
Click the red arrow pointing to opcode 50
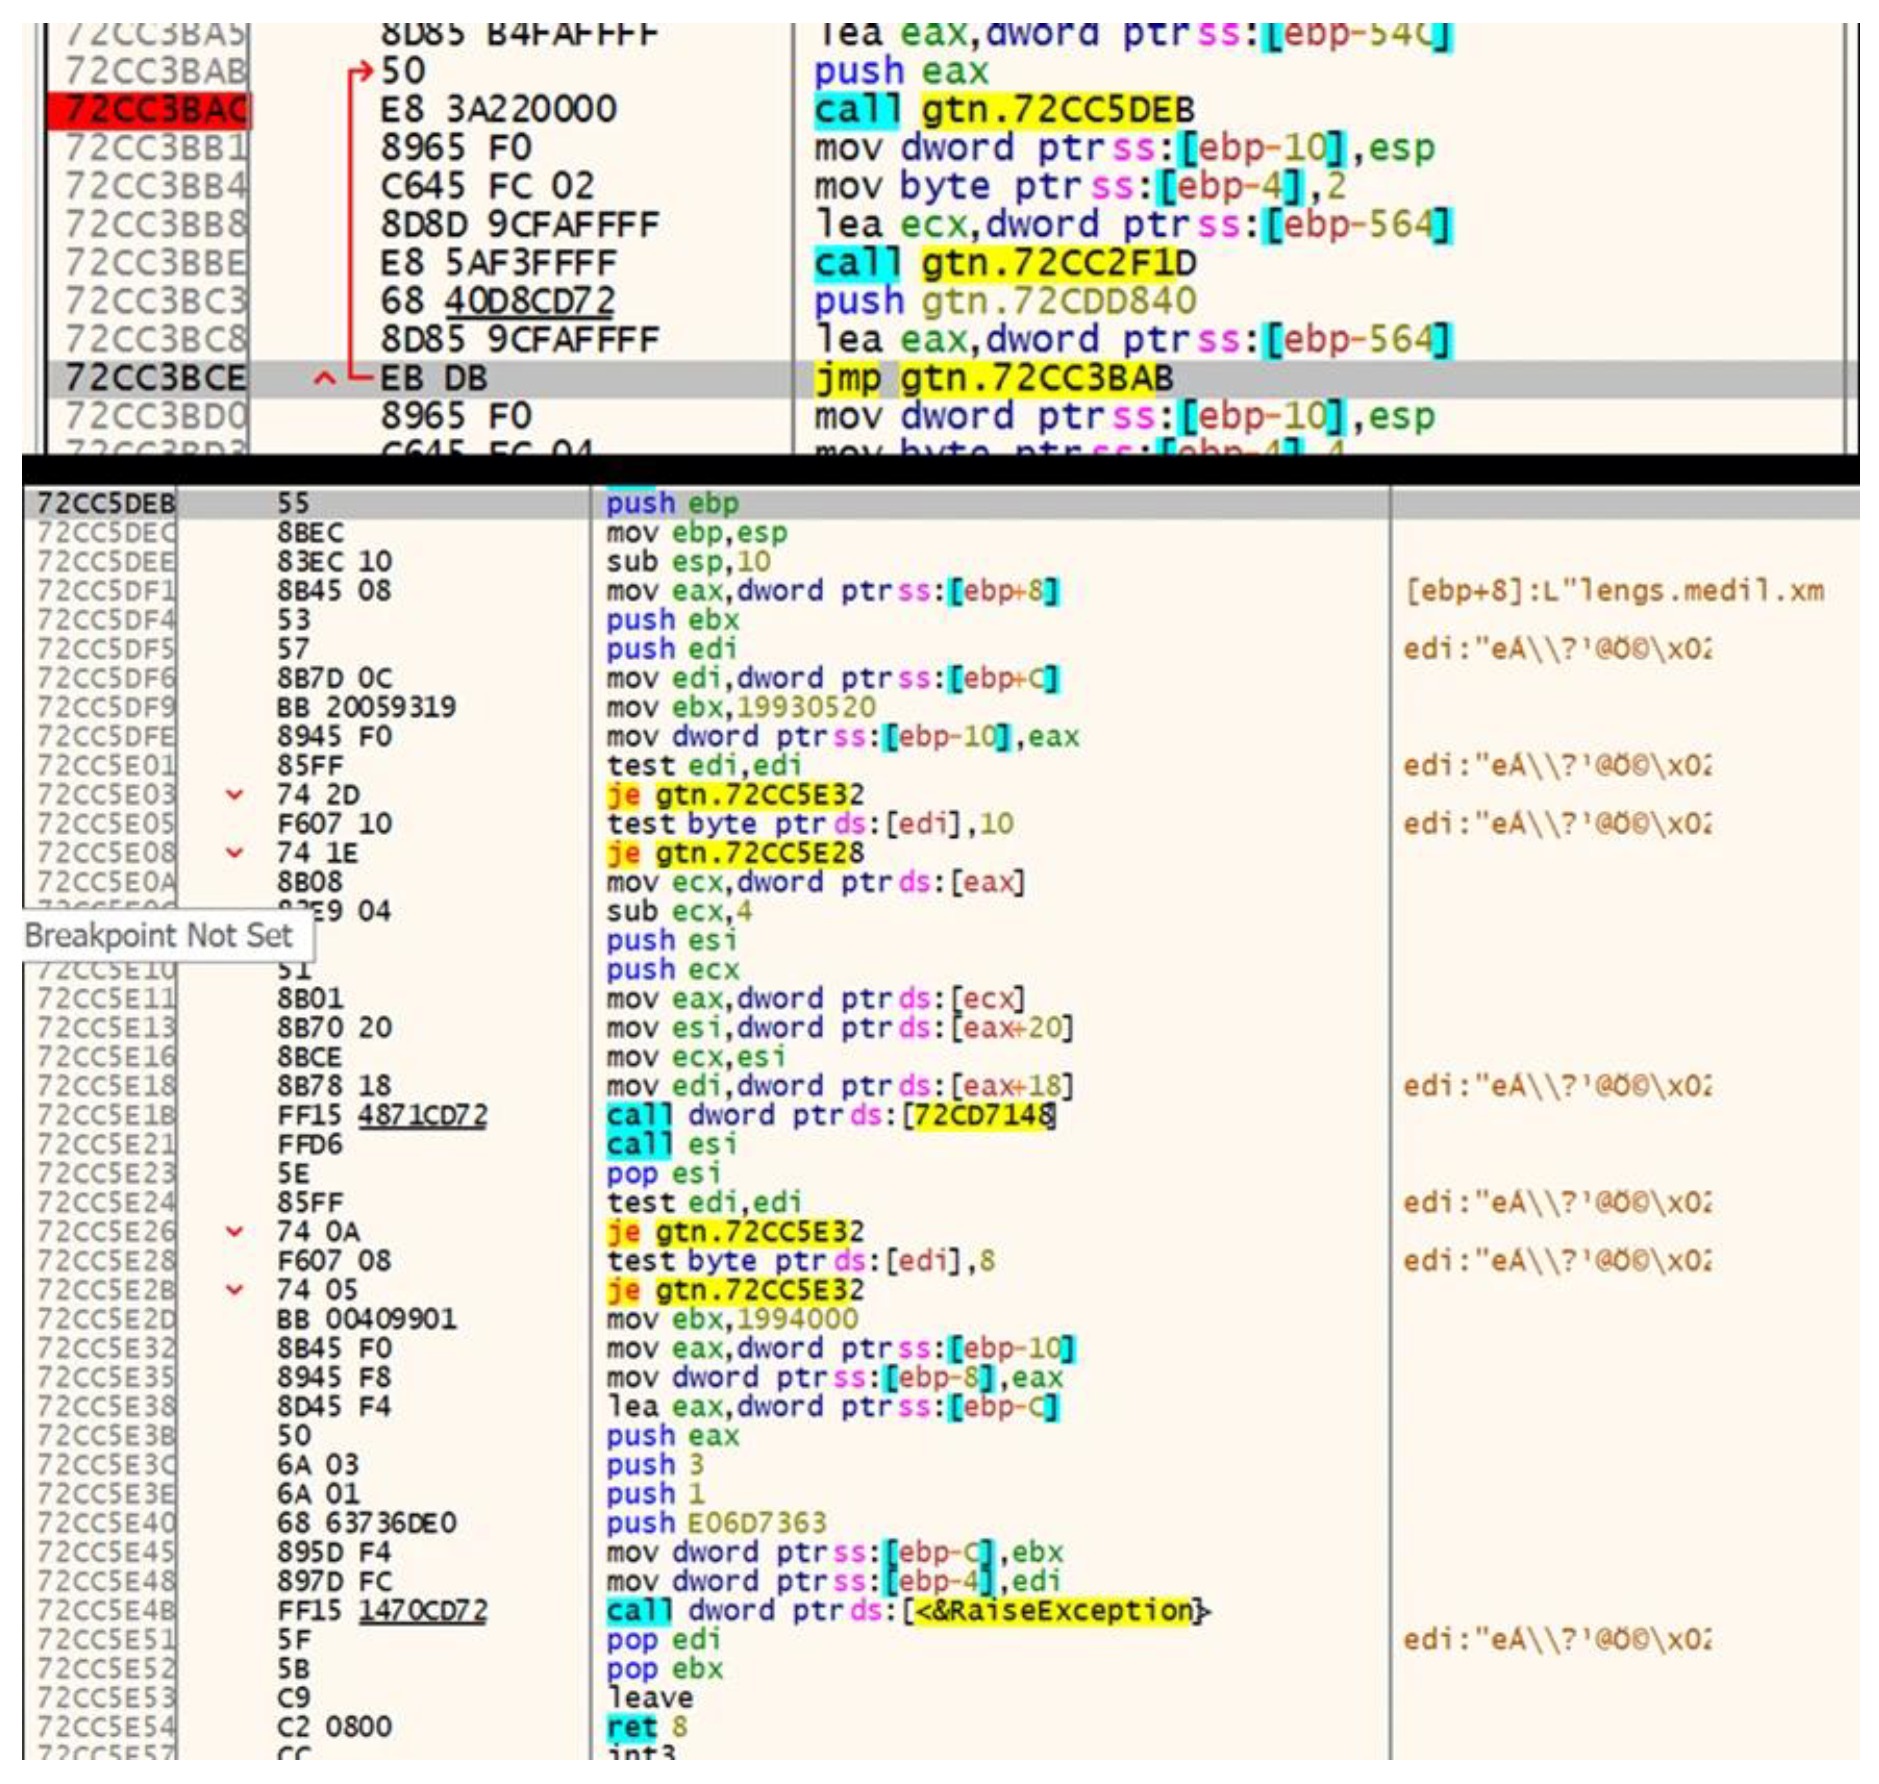[360, 72]
